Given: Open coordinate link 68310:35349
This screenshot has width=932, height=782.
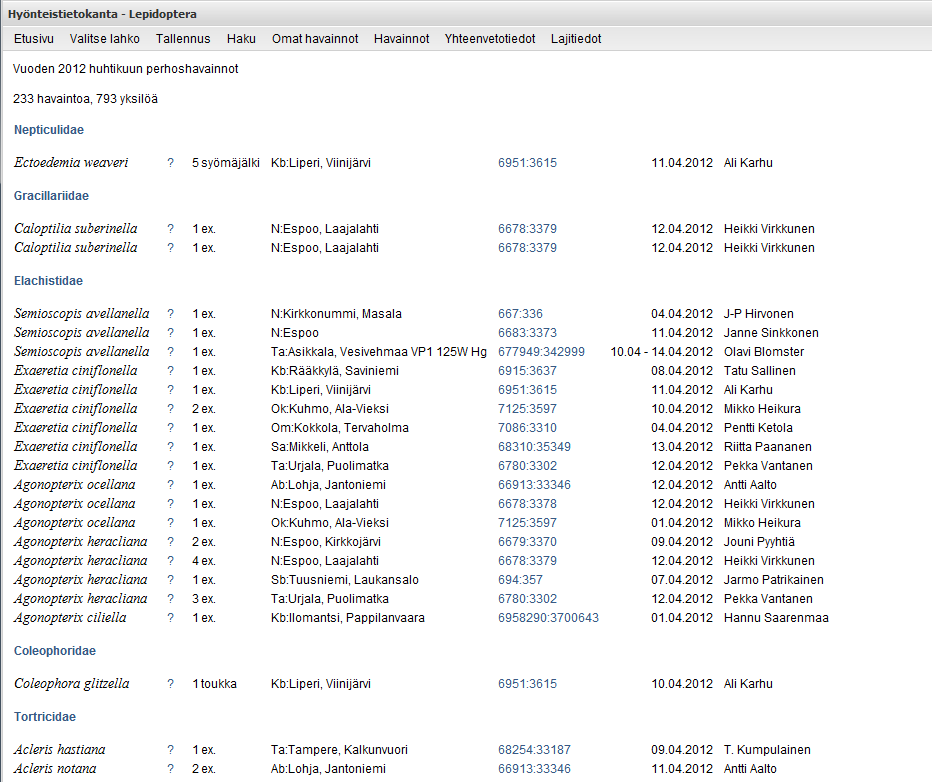Looking at the screenshot, I should [x=534, y=447].
